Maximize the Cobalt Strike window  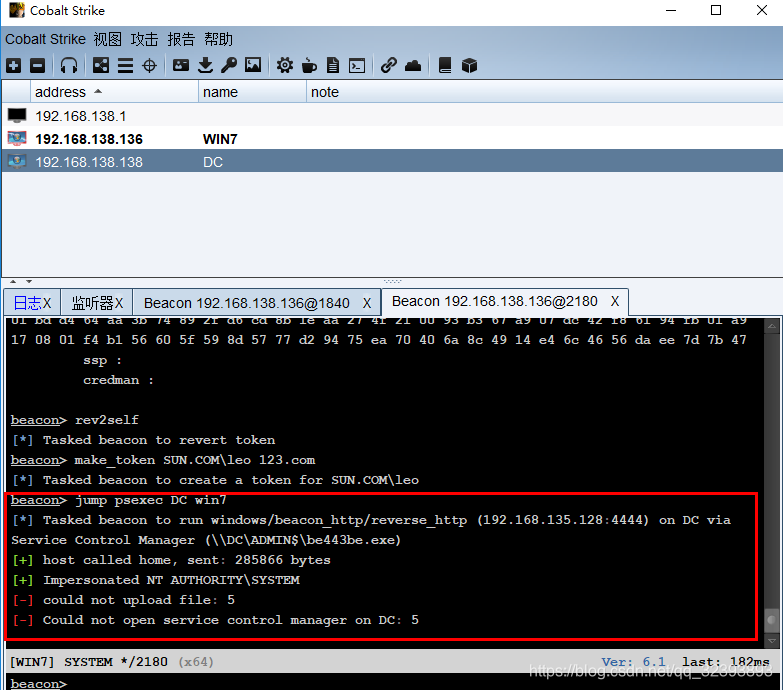coord(716,10)
